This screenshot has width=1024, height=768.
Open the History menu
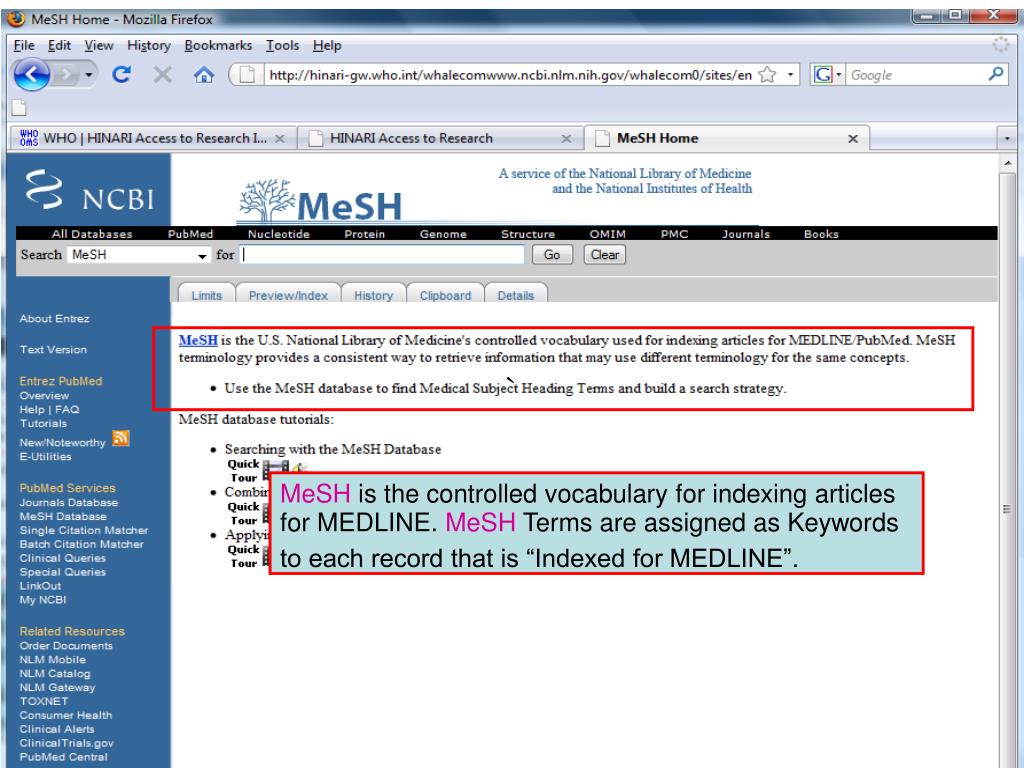(x=149, y=45)
